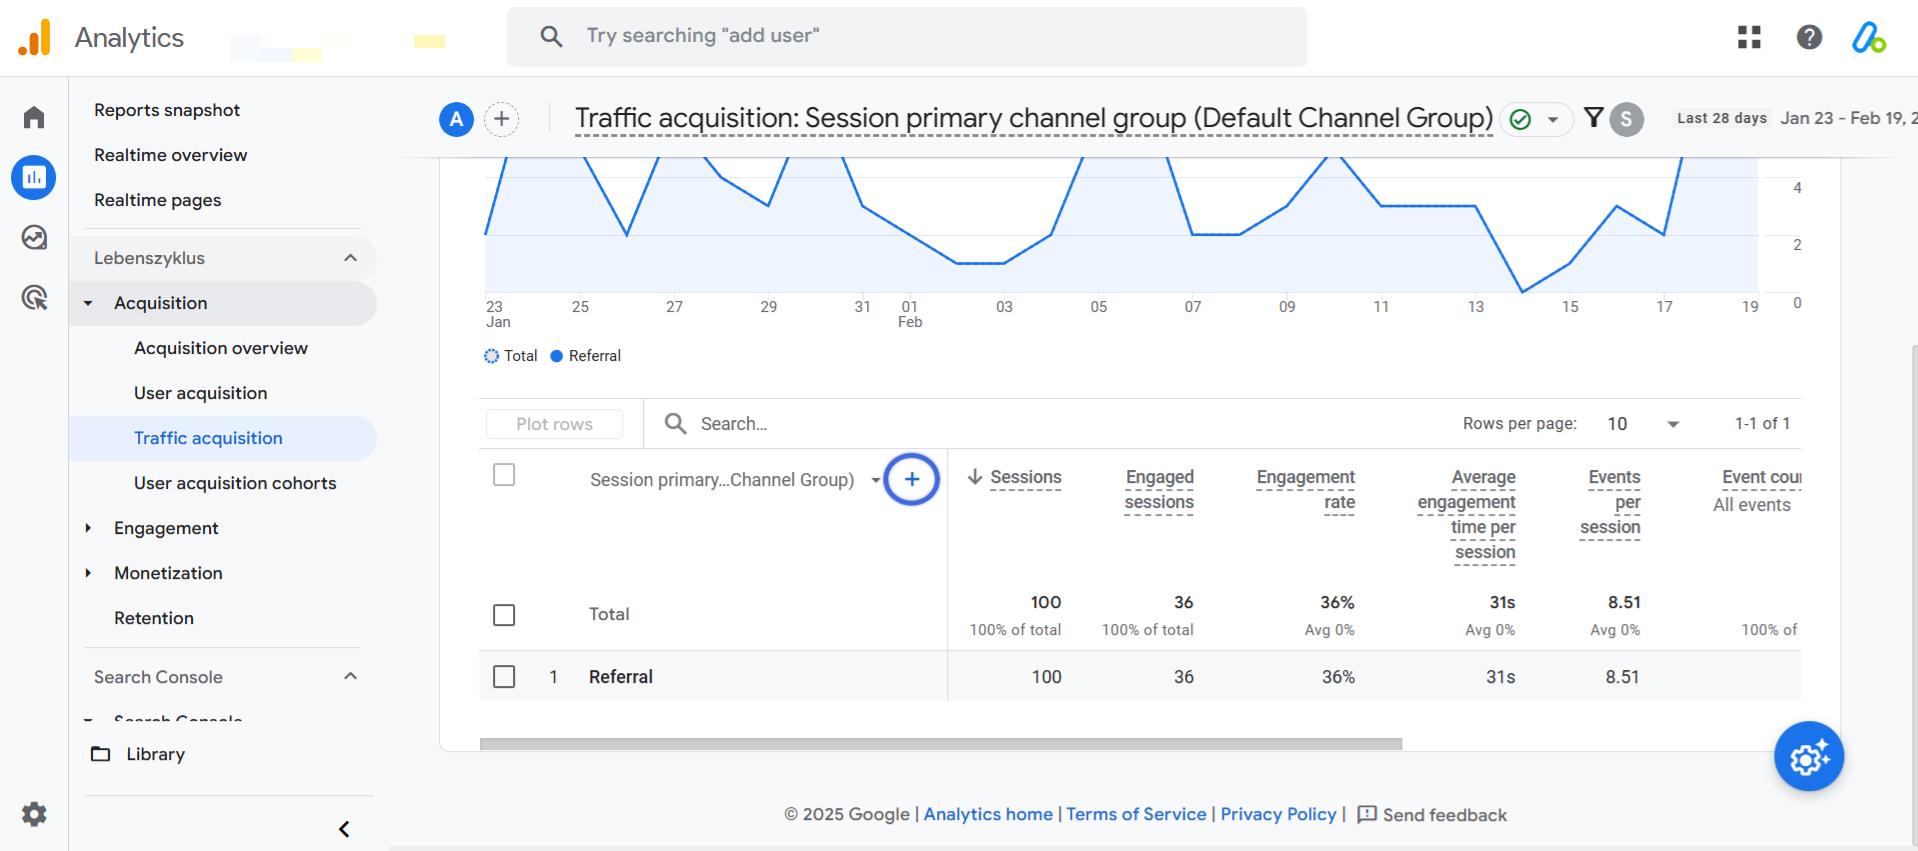Click Send feedback text
Viewport: 1918px width, 851px height.
click(x=1445, y=815)
